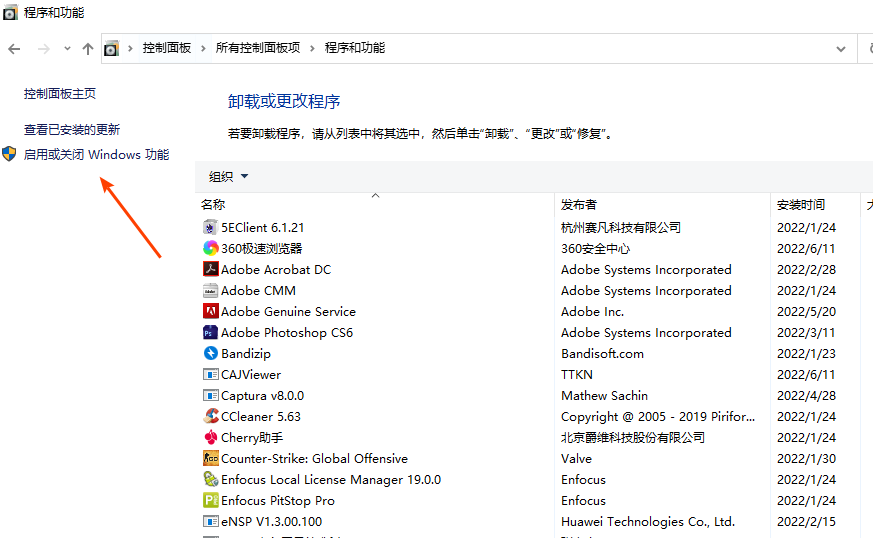Image resolution: width=873 pixels, height=538 pixels.
Task: Click 程序和功能 breadcrumb segment
Action: 355,48
